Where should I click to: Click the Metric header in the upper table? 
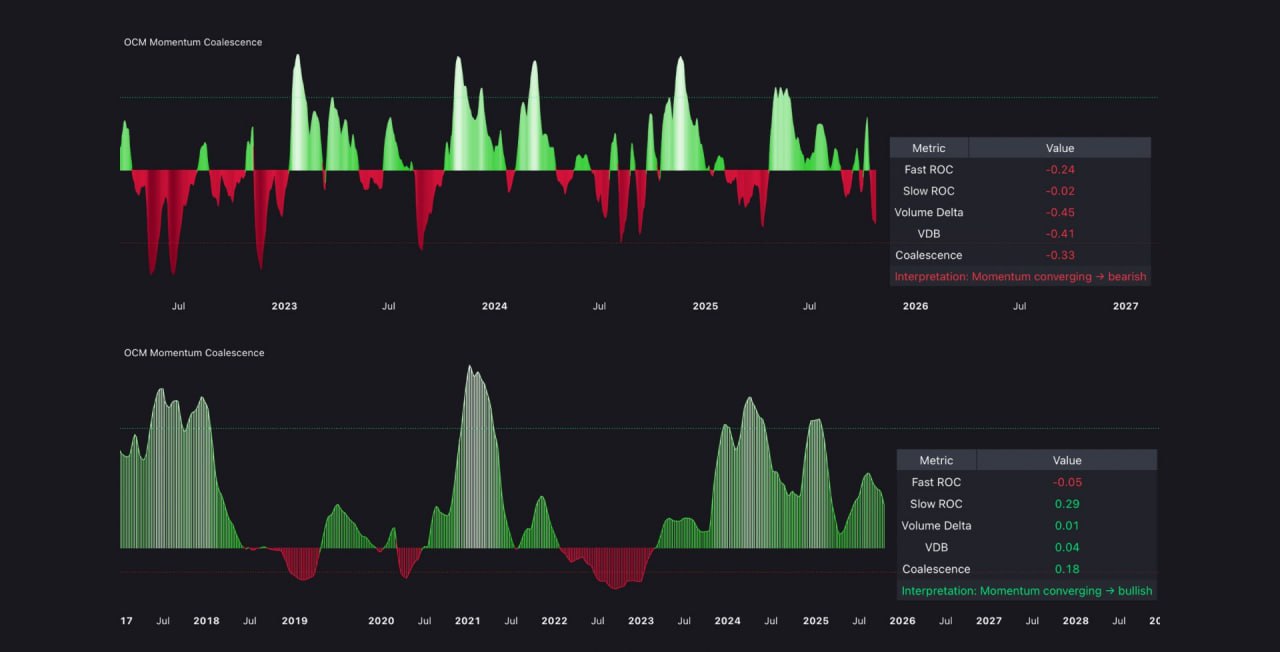[x=928, y=148]
